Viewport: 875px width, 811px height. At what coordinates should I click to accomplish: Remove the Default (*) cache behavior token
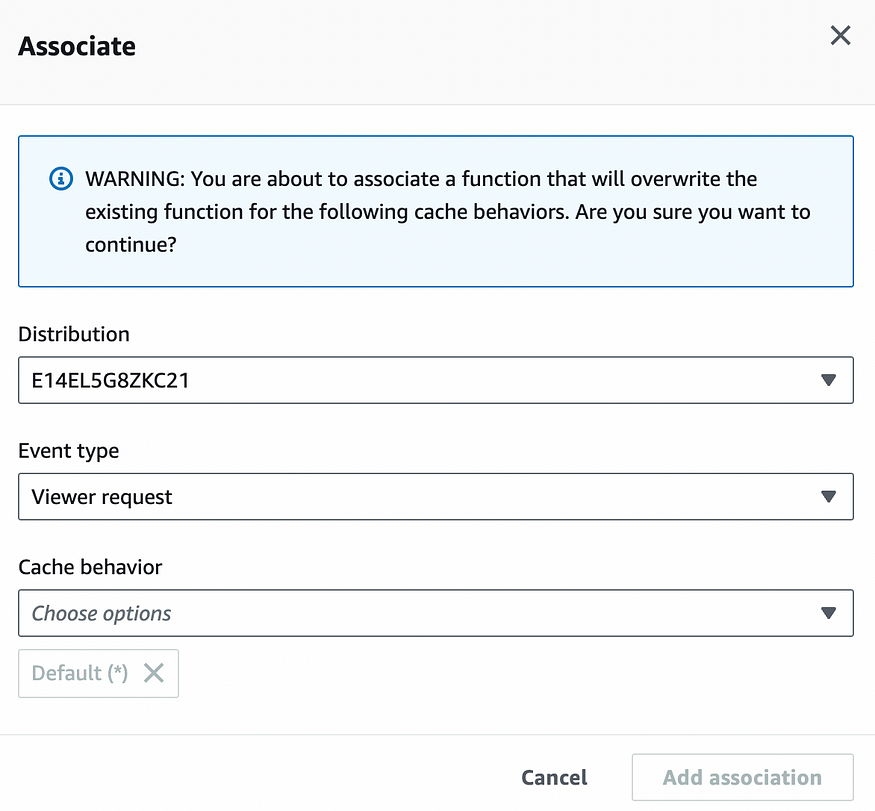(x=153, y=673)
